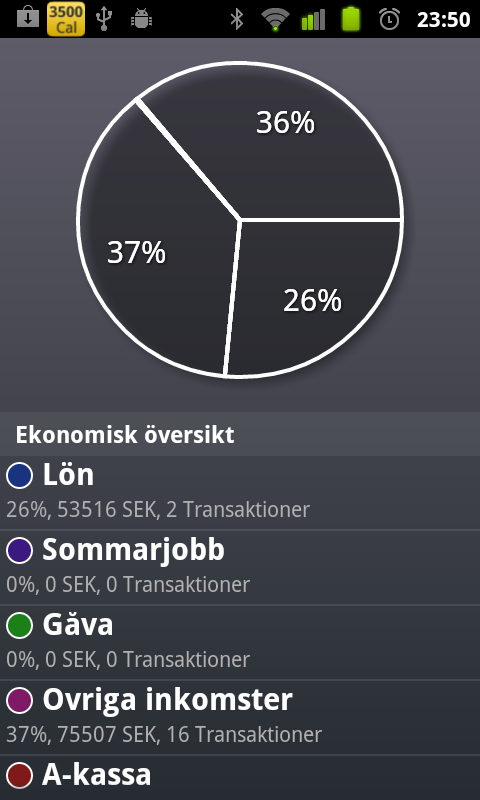Tap the Wi-Fi signal icon
480x800 pixels.
click(x=275, y=19)
